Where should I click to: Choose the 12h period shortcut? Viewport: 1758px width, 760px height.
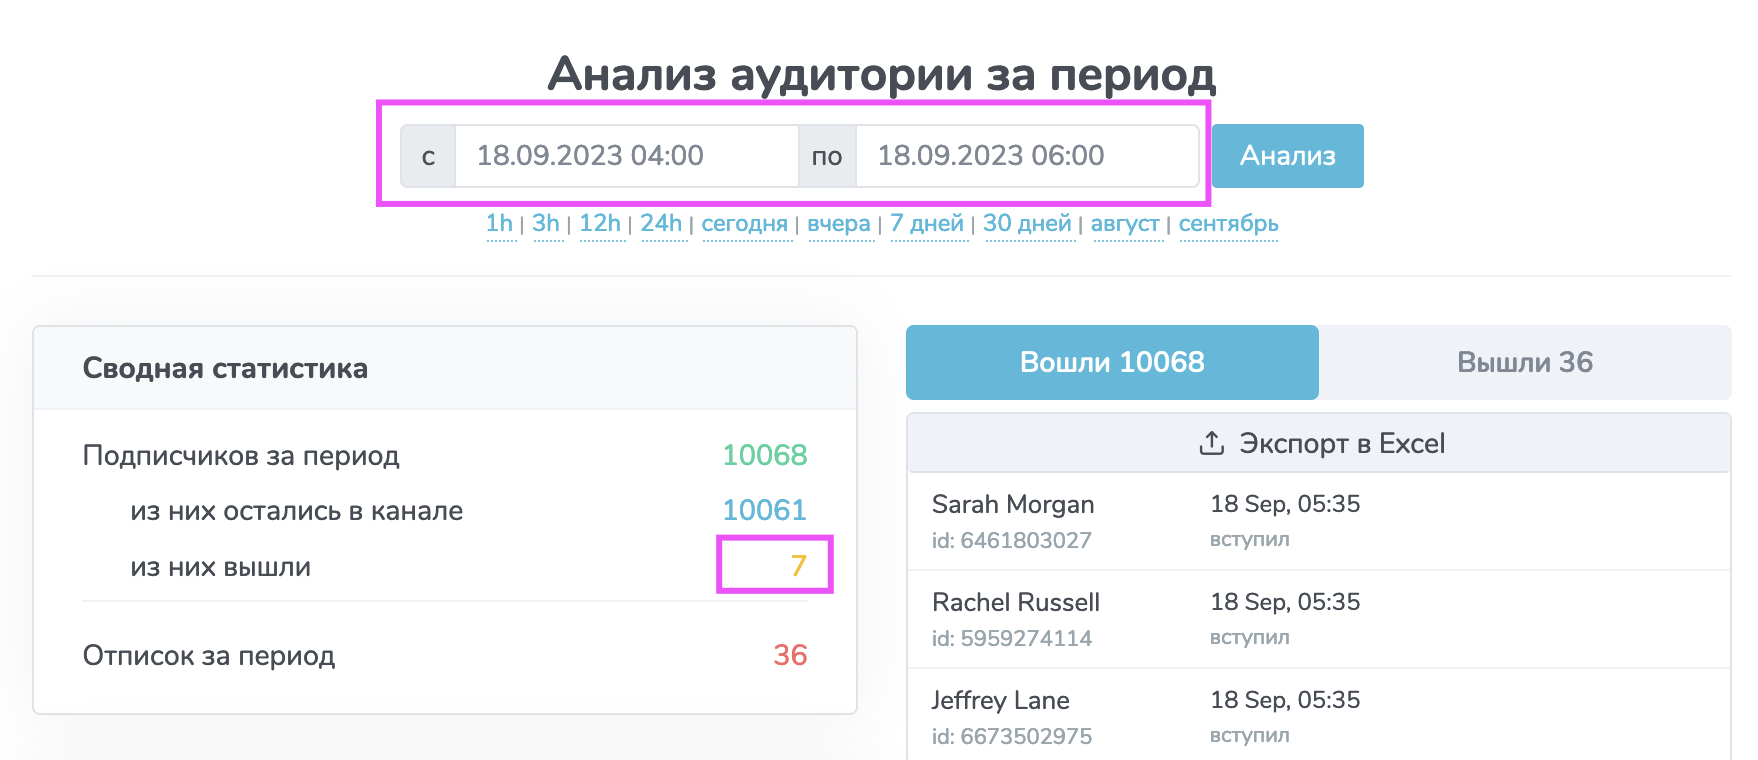[x=600, y=224]
